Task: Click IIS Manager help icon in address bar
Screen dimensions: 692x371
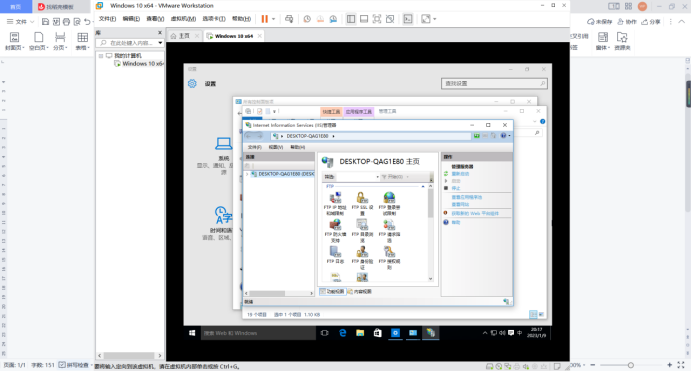Action: (x=503, y=136)
